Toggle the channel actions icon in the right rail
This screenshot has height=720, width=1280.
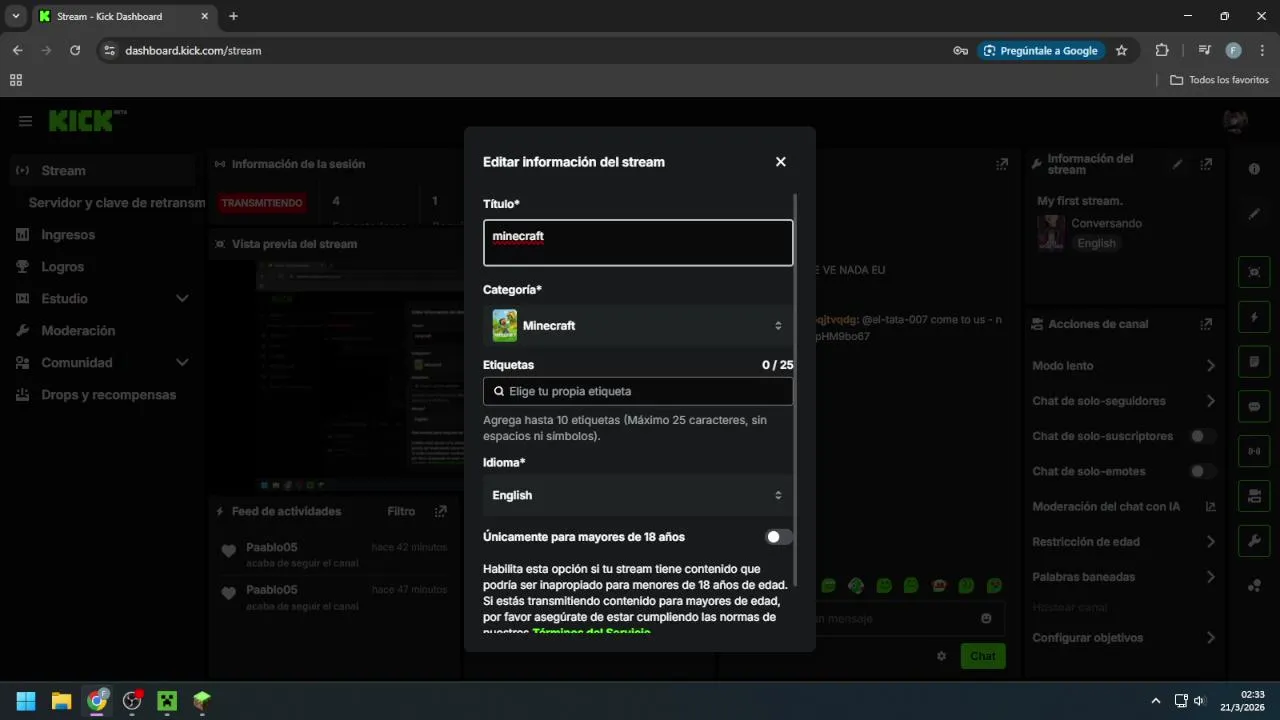[1254, 497]
